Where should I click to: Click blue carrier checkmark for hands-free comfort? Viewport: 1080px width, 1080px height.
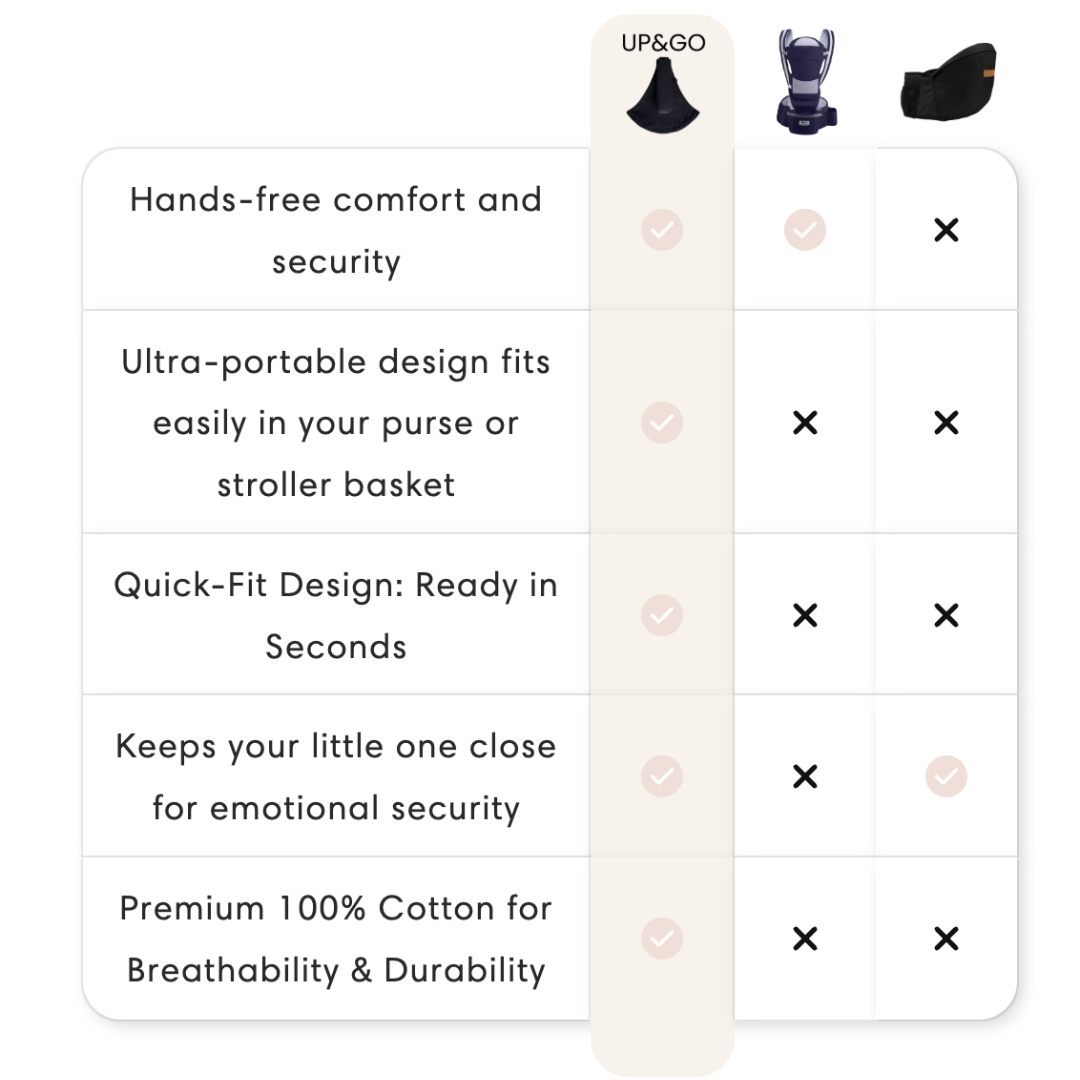point(804,231)
